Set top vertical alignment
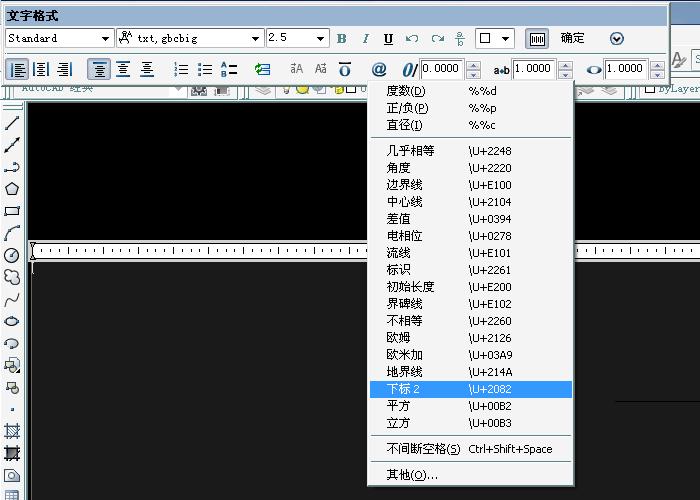 pos(99,70)
